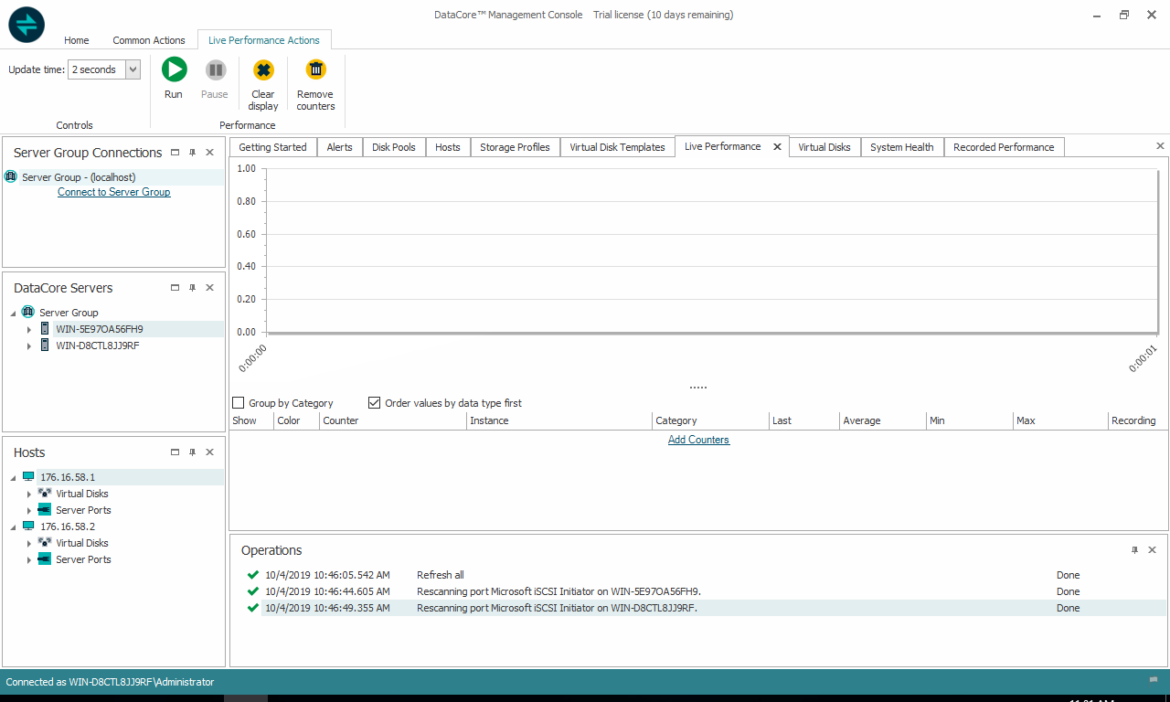Close the DataCore Servers panel
This screenshot has height=702, width=1170.
[x=210, y=287]
